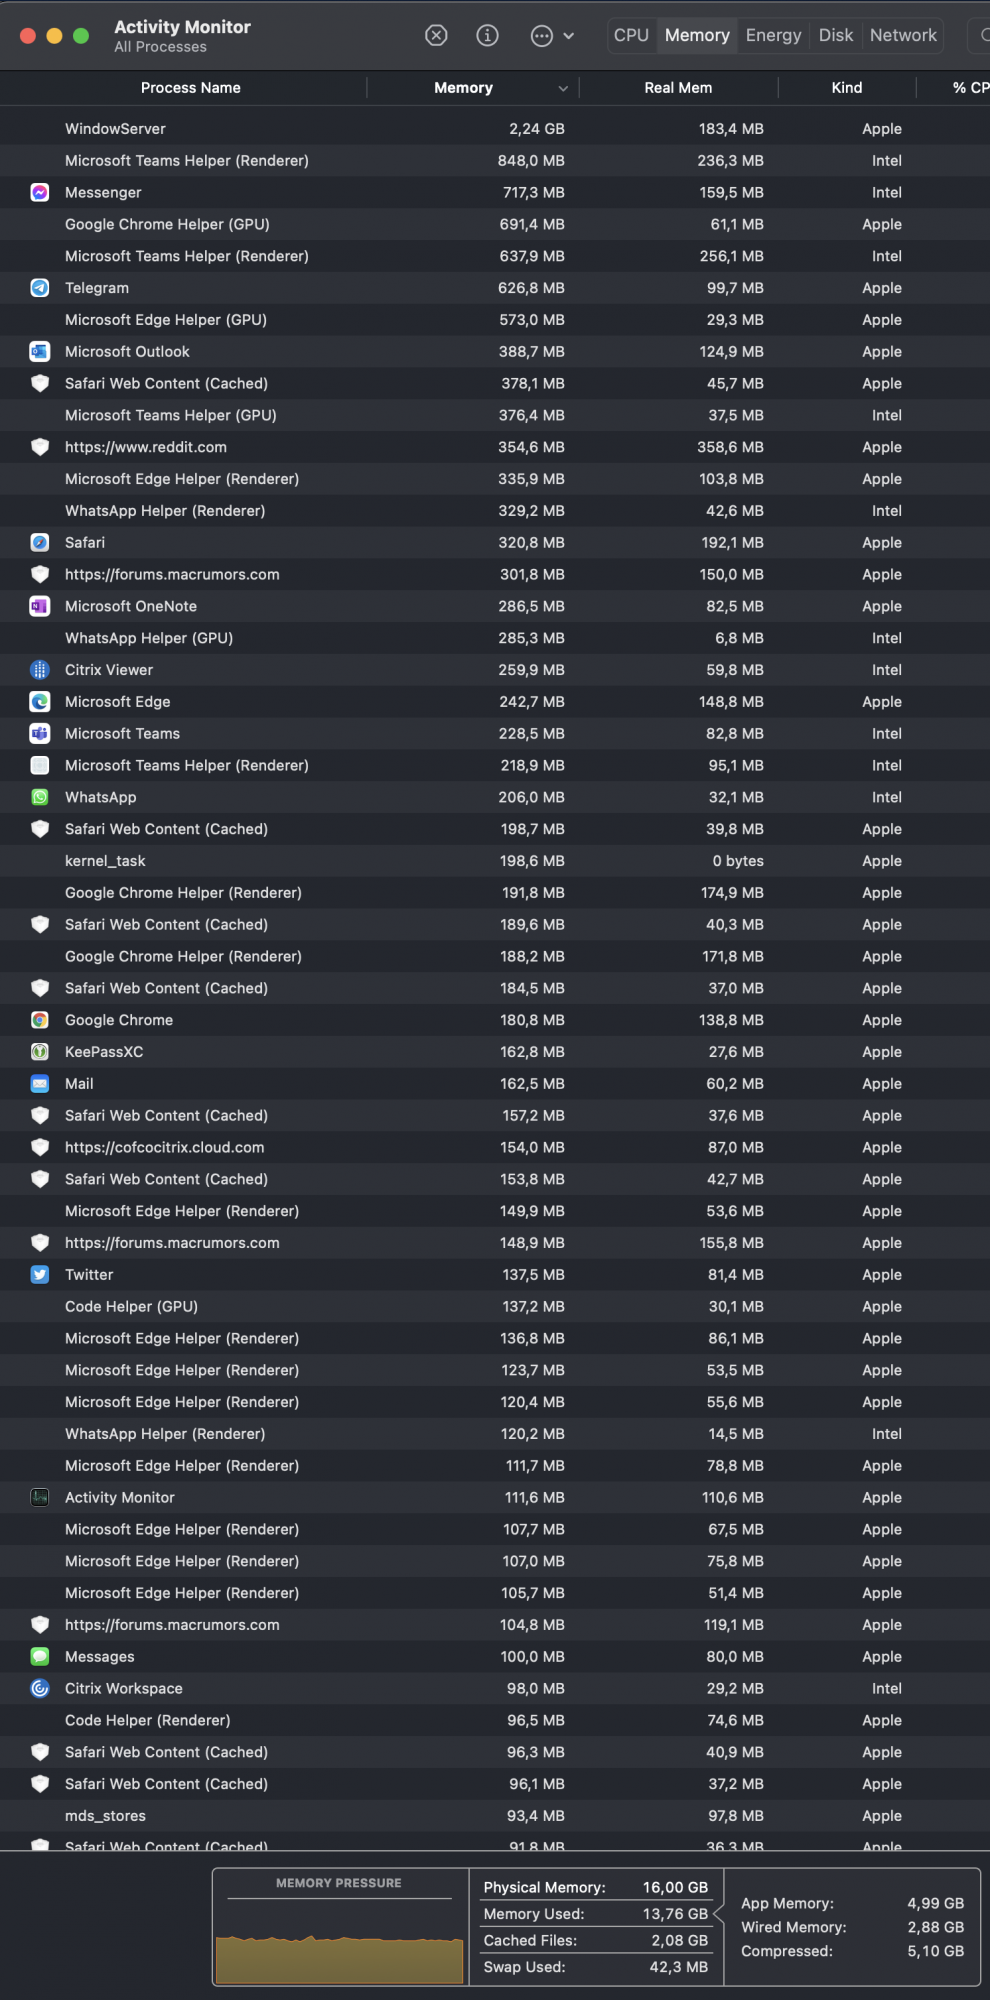
Task: Click the Twitter app icon
Action: pyautogui.click(x=40, y=1274)
